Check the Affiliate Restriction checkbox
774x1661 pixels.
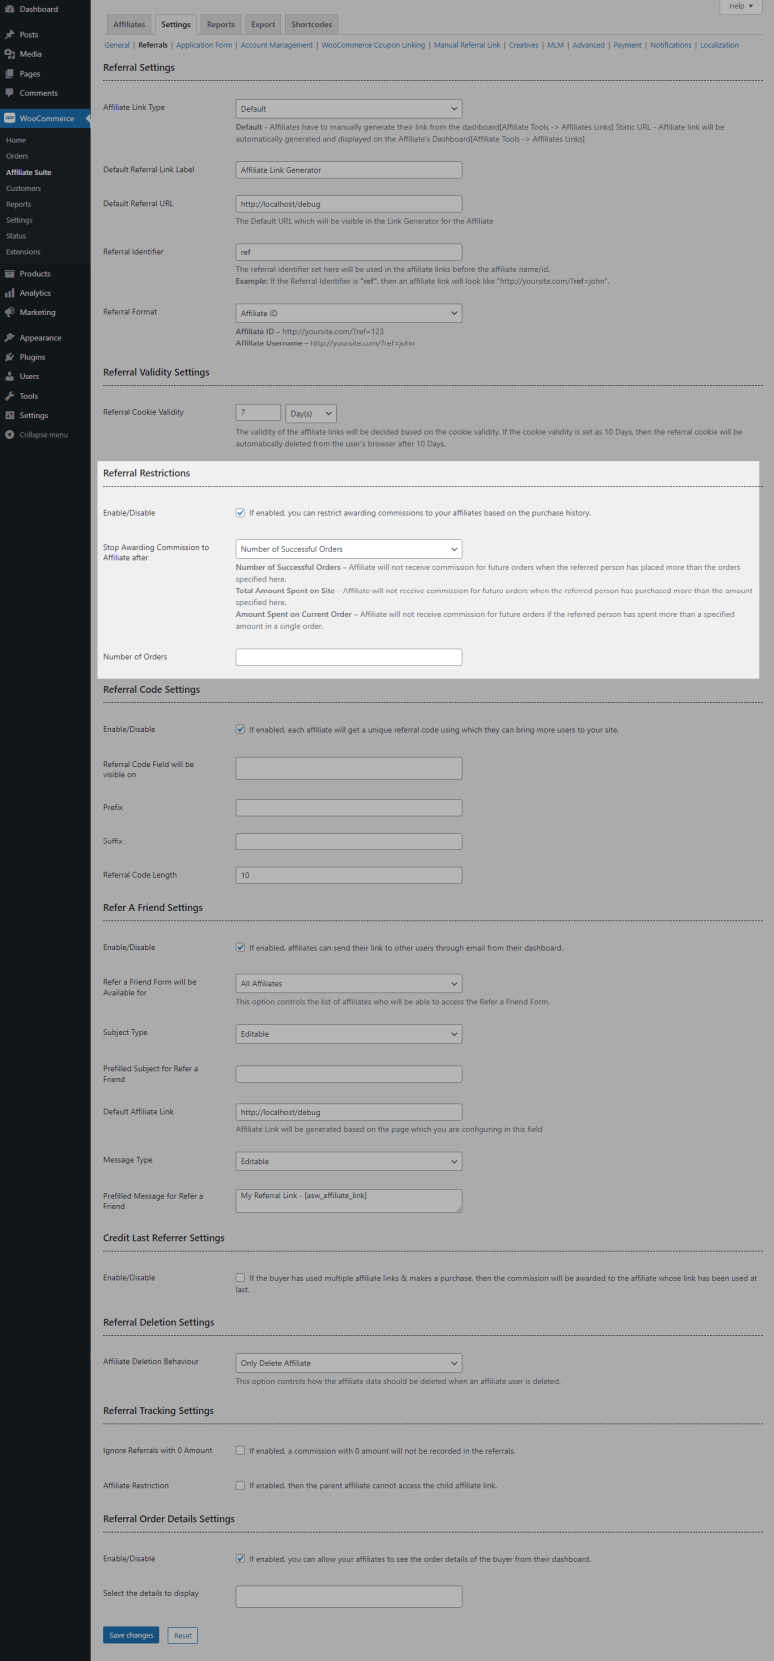tap(240, 1485)
